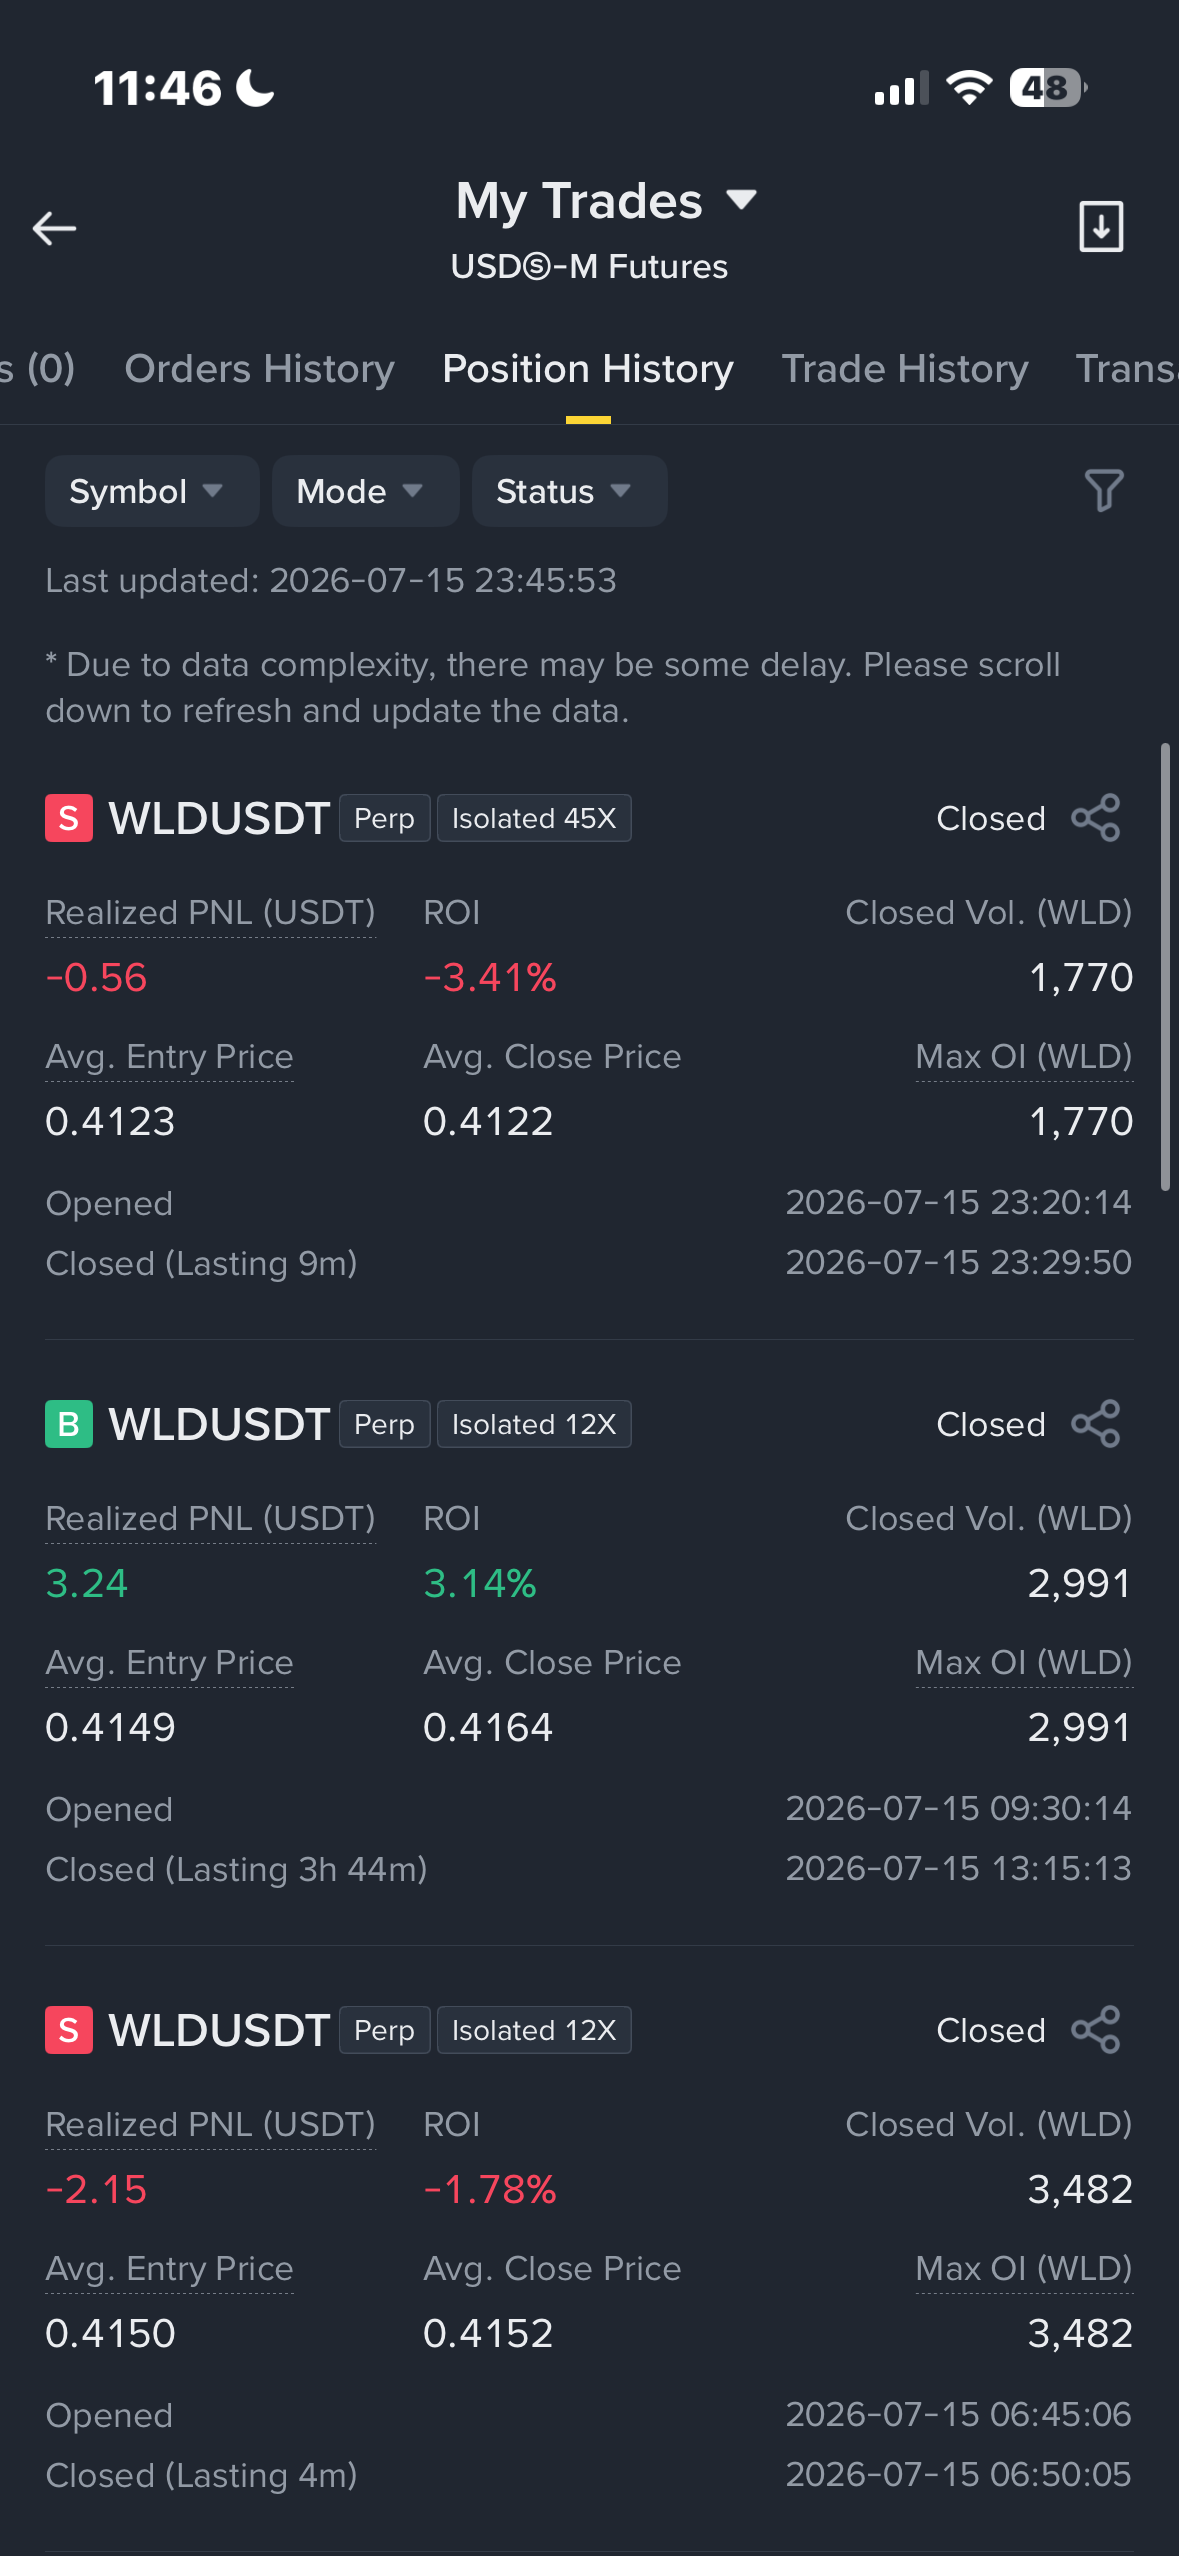1179x2556 pixels.
Task: Switch to the Orders History tab
Action: [259, 369]
